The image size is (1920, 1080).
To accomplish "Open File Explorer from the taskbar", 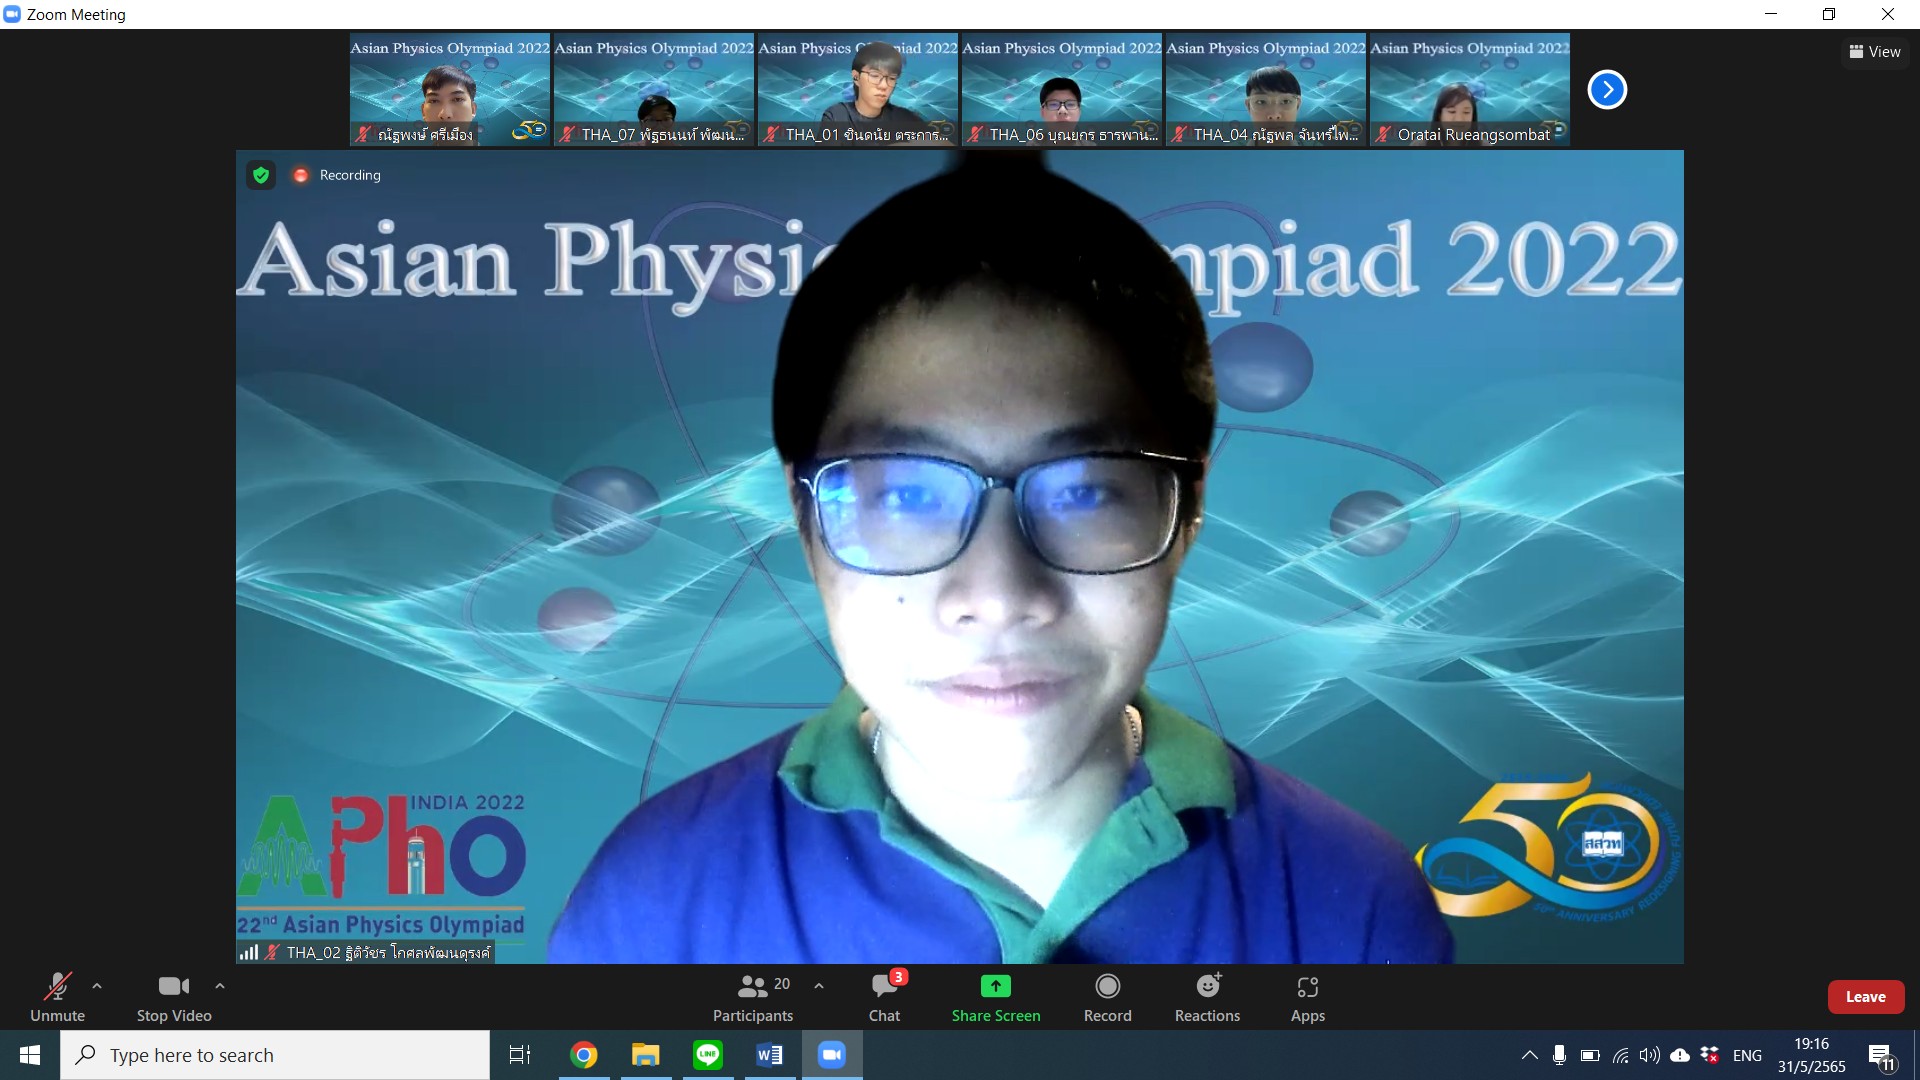I will (x=646, y=1055).
